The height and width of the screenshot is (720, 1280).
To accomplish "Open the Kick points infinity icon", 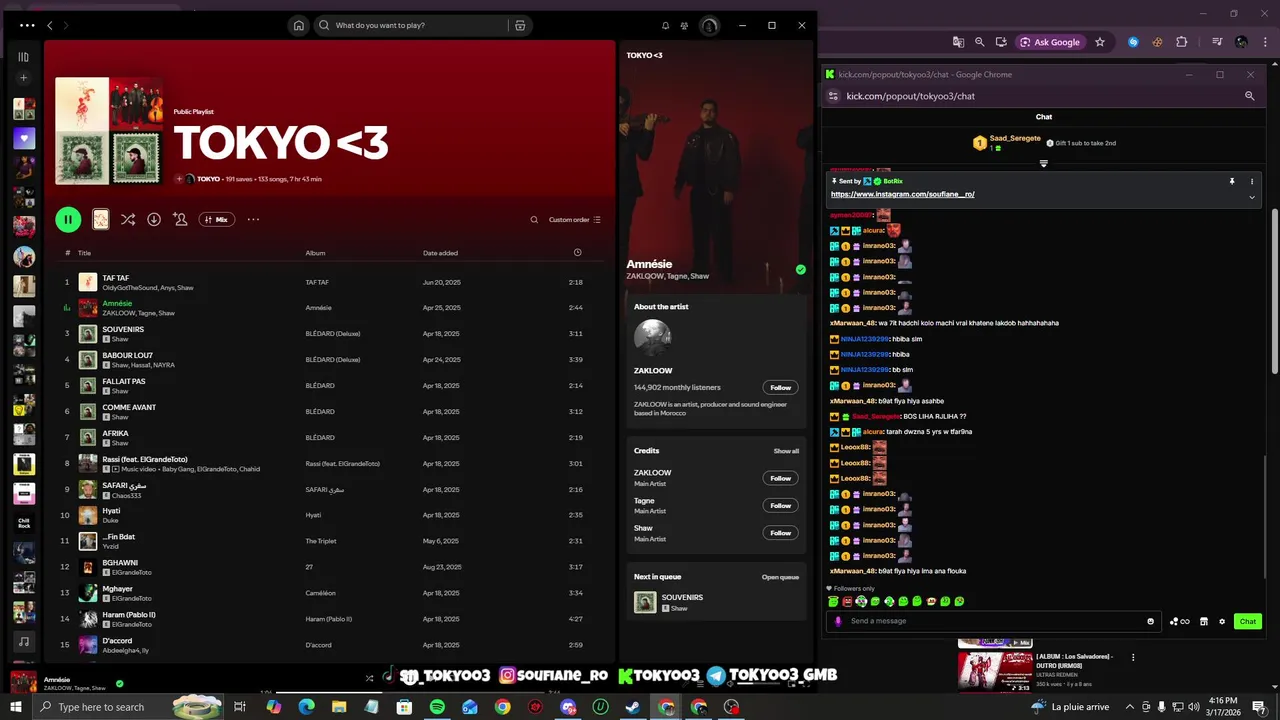I will [x=1180, y=621].
